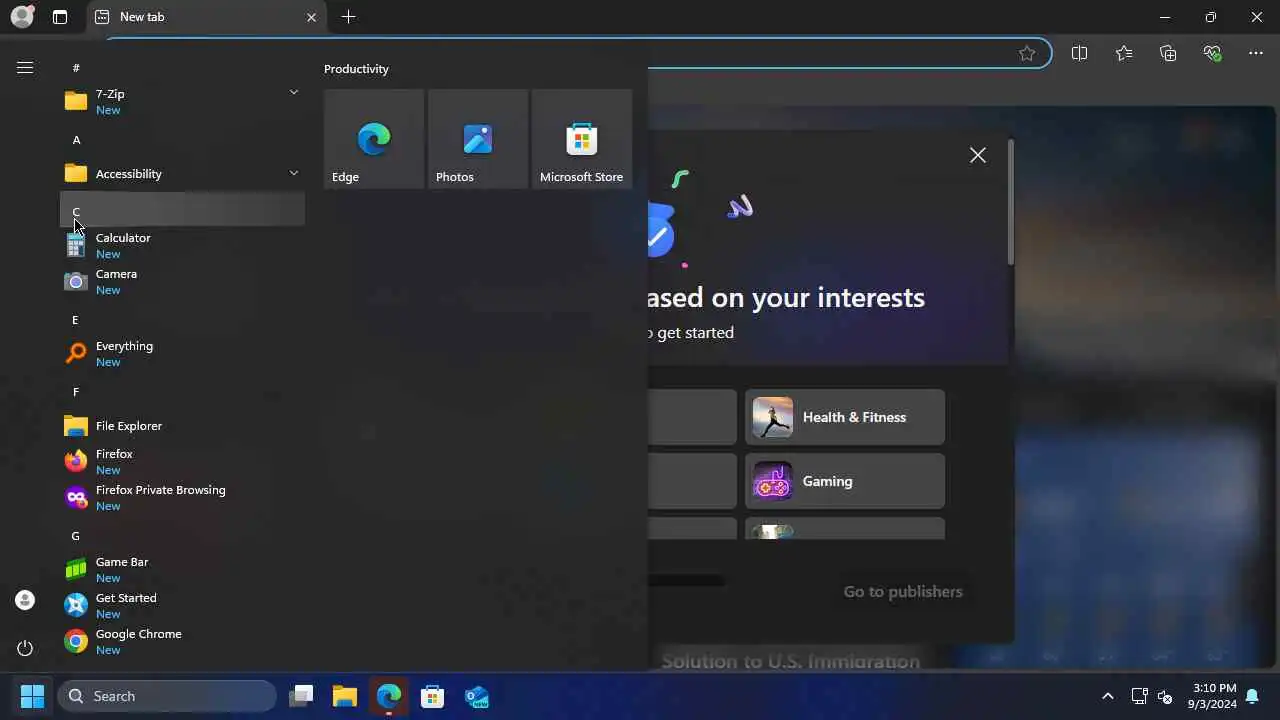Screen dimensions: 1280x720
Task: Click the user account icon in Start
Action: (25, 600)
